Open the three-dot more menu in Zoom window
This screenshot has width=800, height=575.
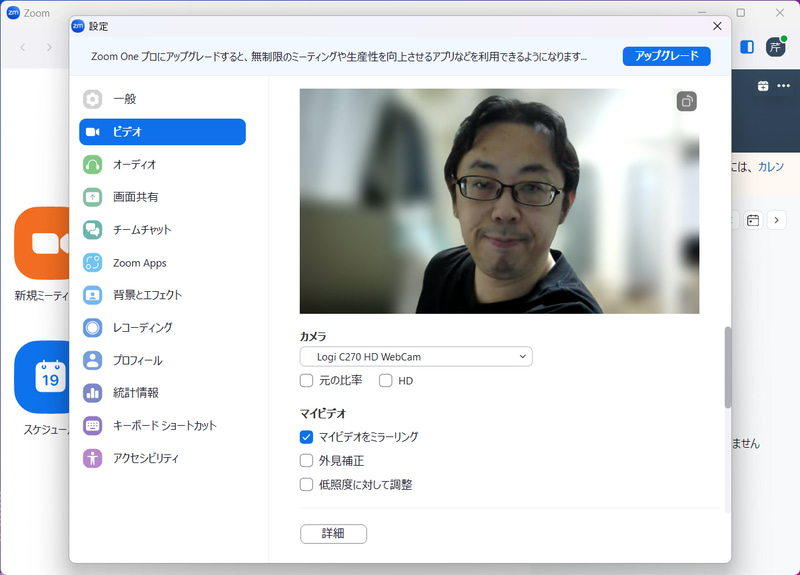tap(784, 86)
